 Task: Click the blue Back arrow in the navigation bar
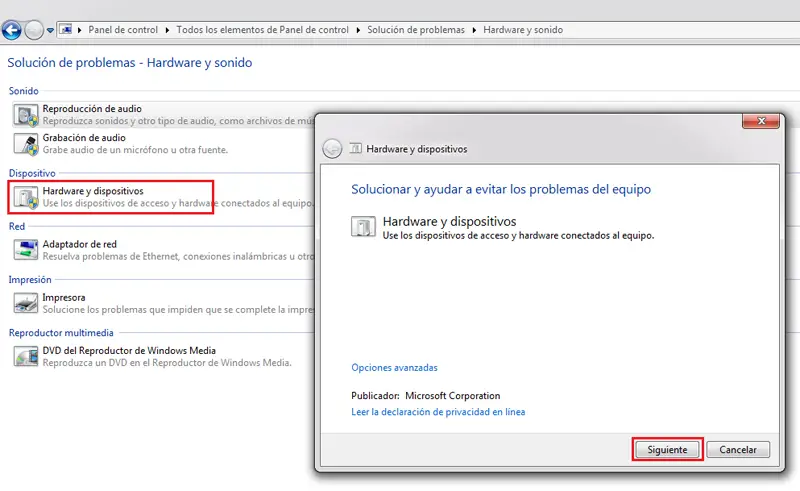click(12, 30)
